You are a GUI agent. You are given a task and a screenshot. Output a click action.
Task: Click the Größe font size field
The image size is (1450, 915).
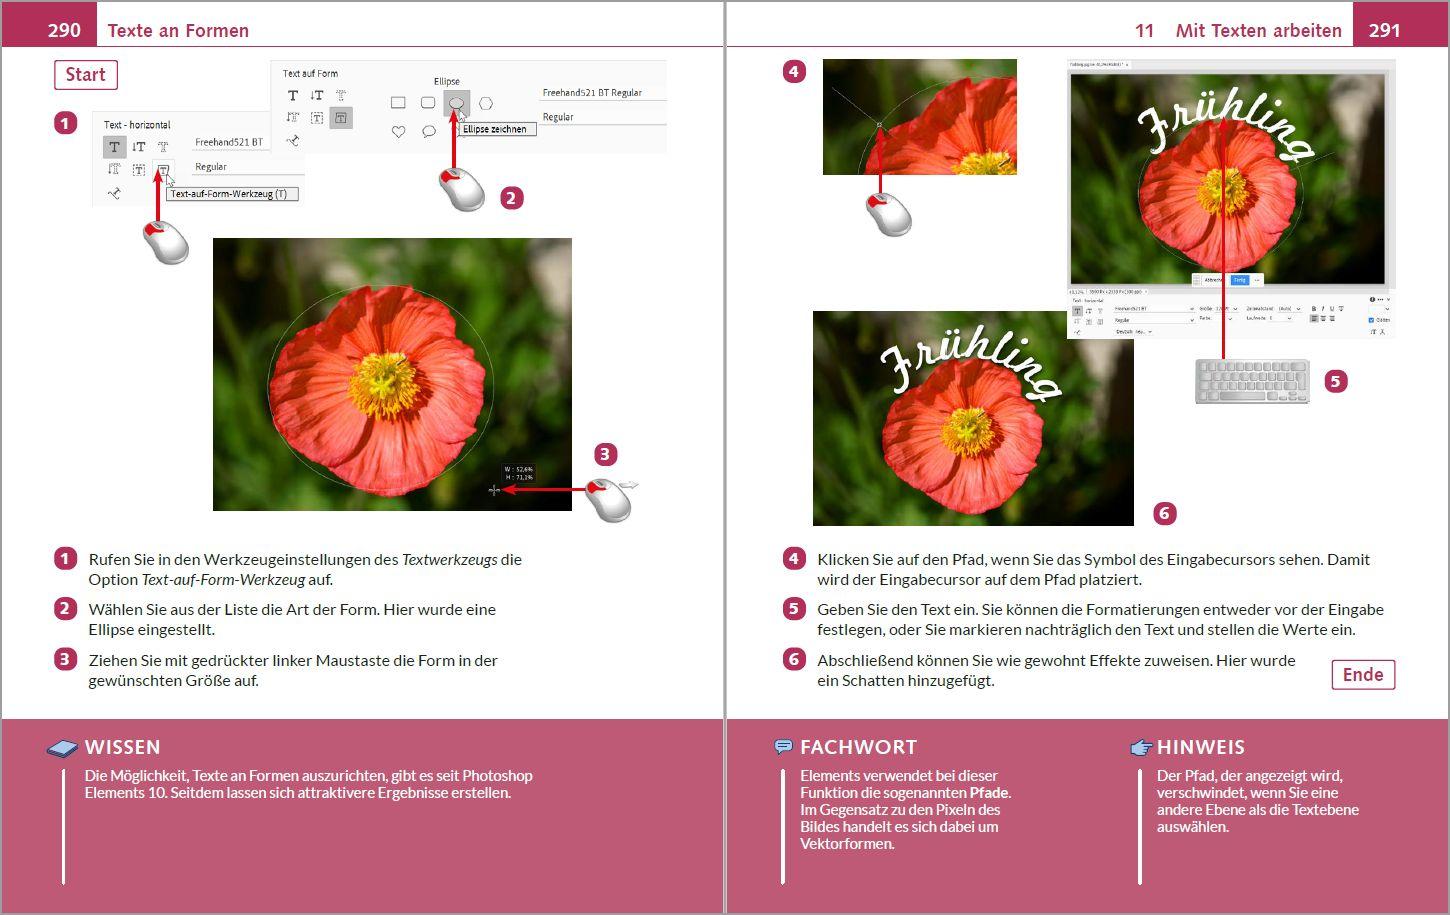coord(1221,309)
